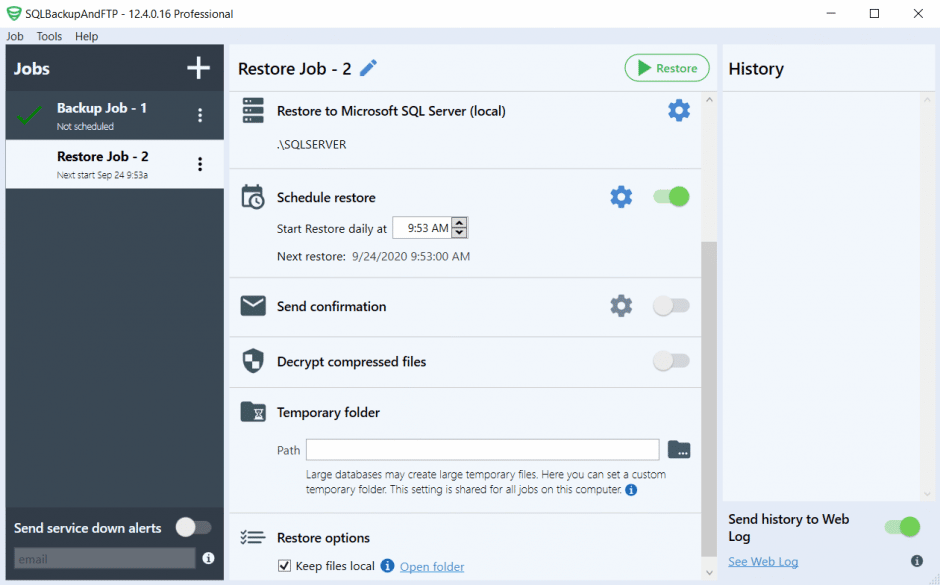The height and width of the screenshot is (585, 940).
Task: Click the temporary folder Path input field
Action: point(482,449)
